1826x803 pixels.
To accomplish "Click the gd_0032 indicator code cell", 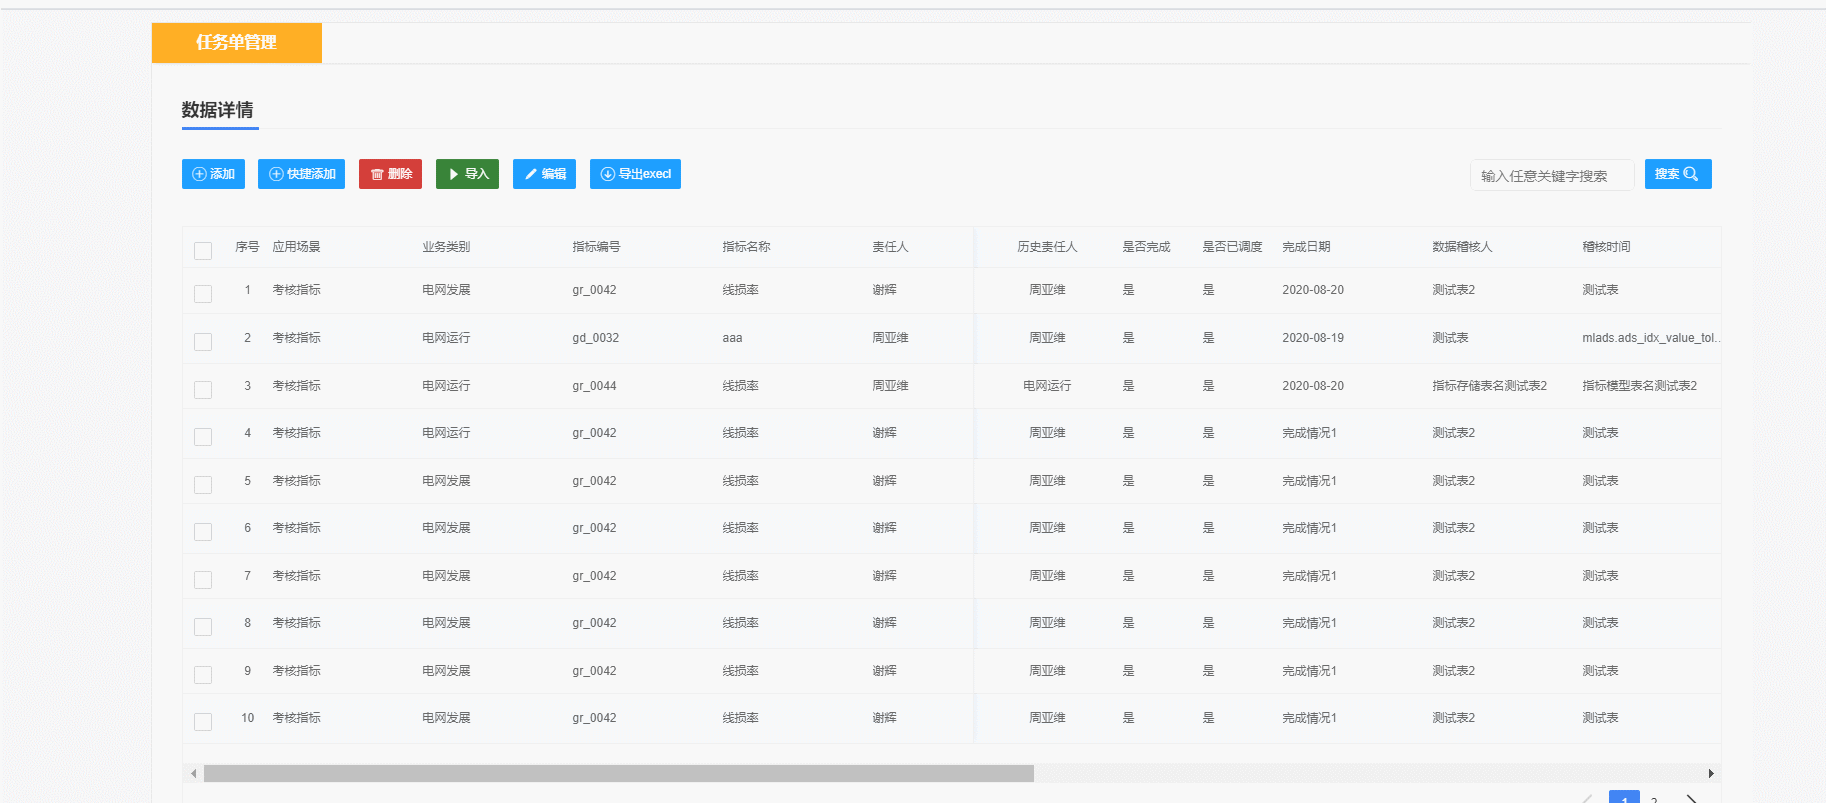I will 596,338.
